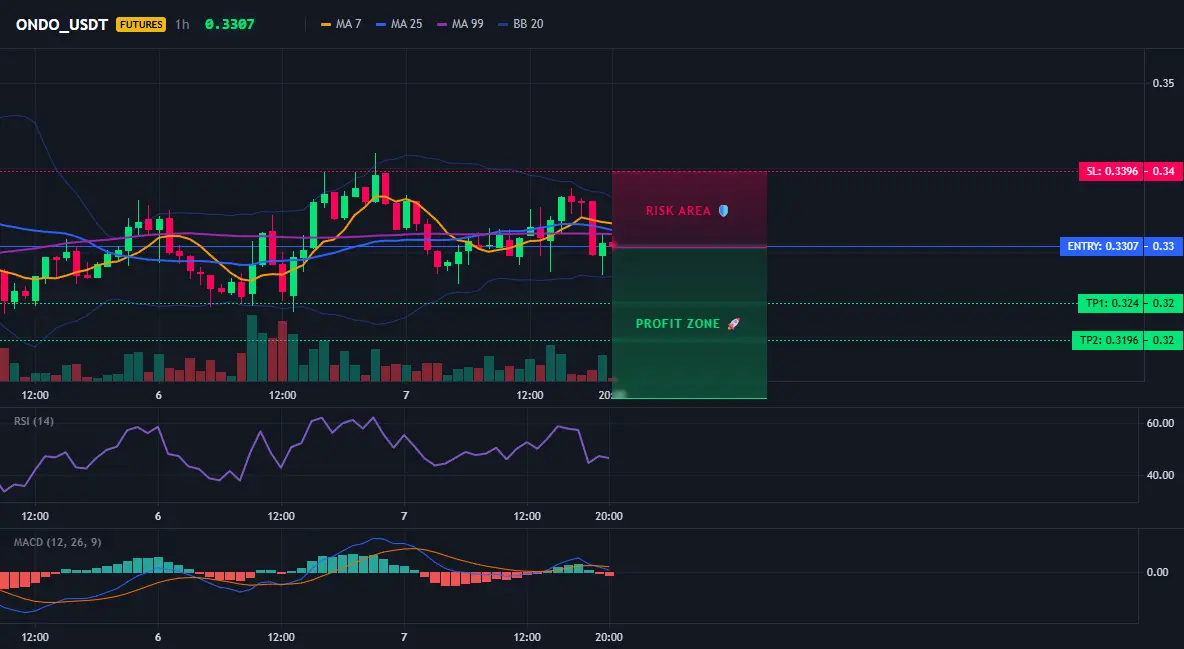Viewport: 1184px width, 649px height.
Task: Click the rocket icon beside PROFIT ZONE
Action: coord(733,323)
